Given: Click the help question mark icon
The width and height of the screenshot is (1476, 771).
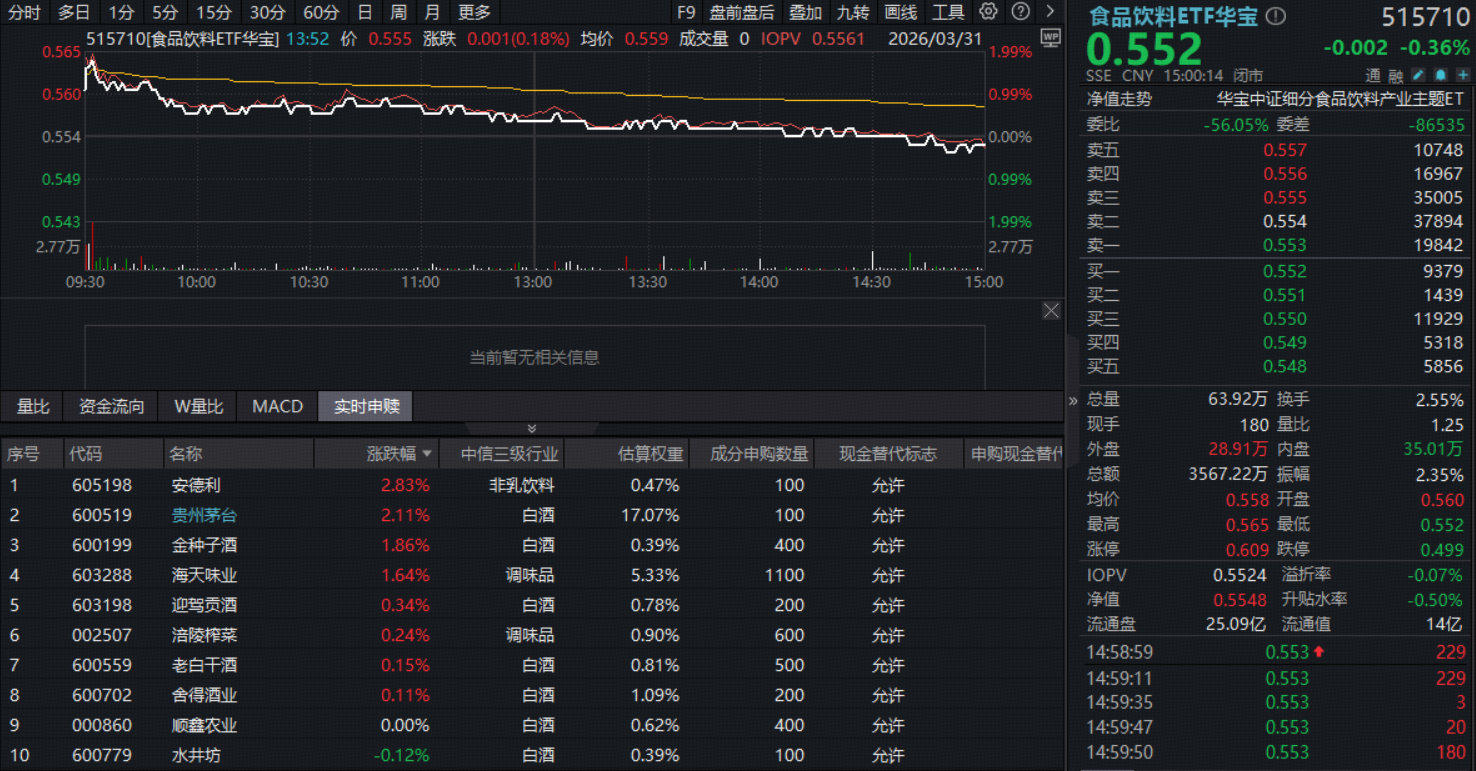Looking at the screenshot, I should pos(1020,12).
